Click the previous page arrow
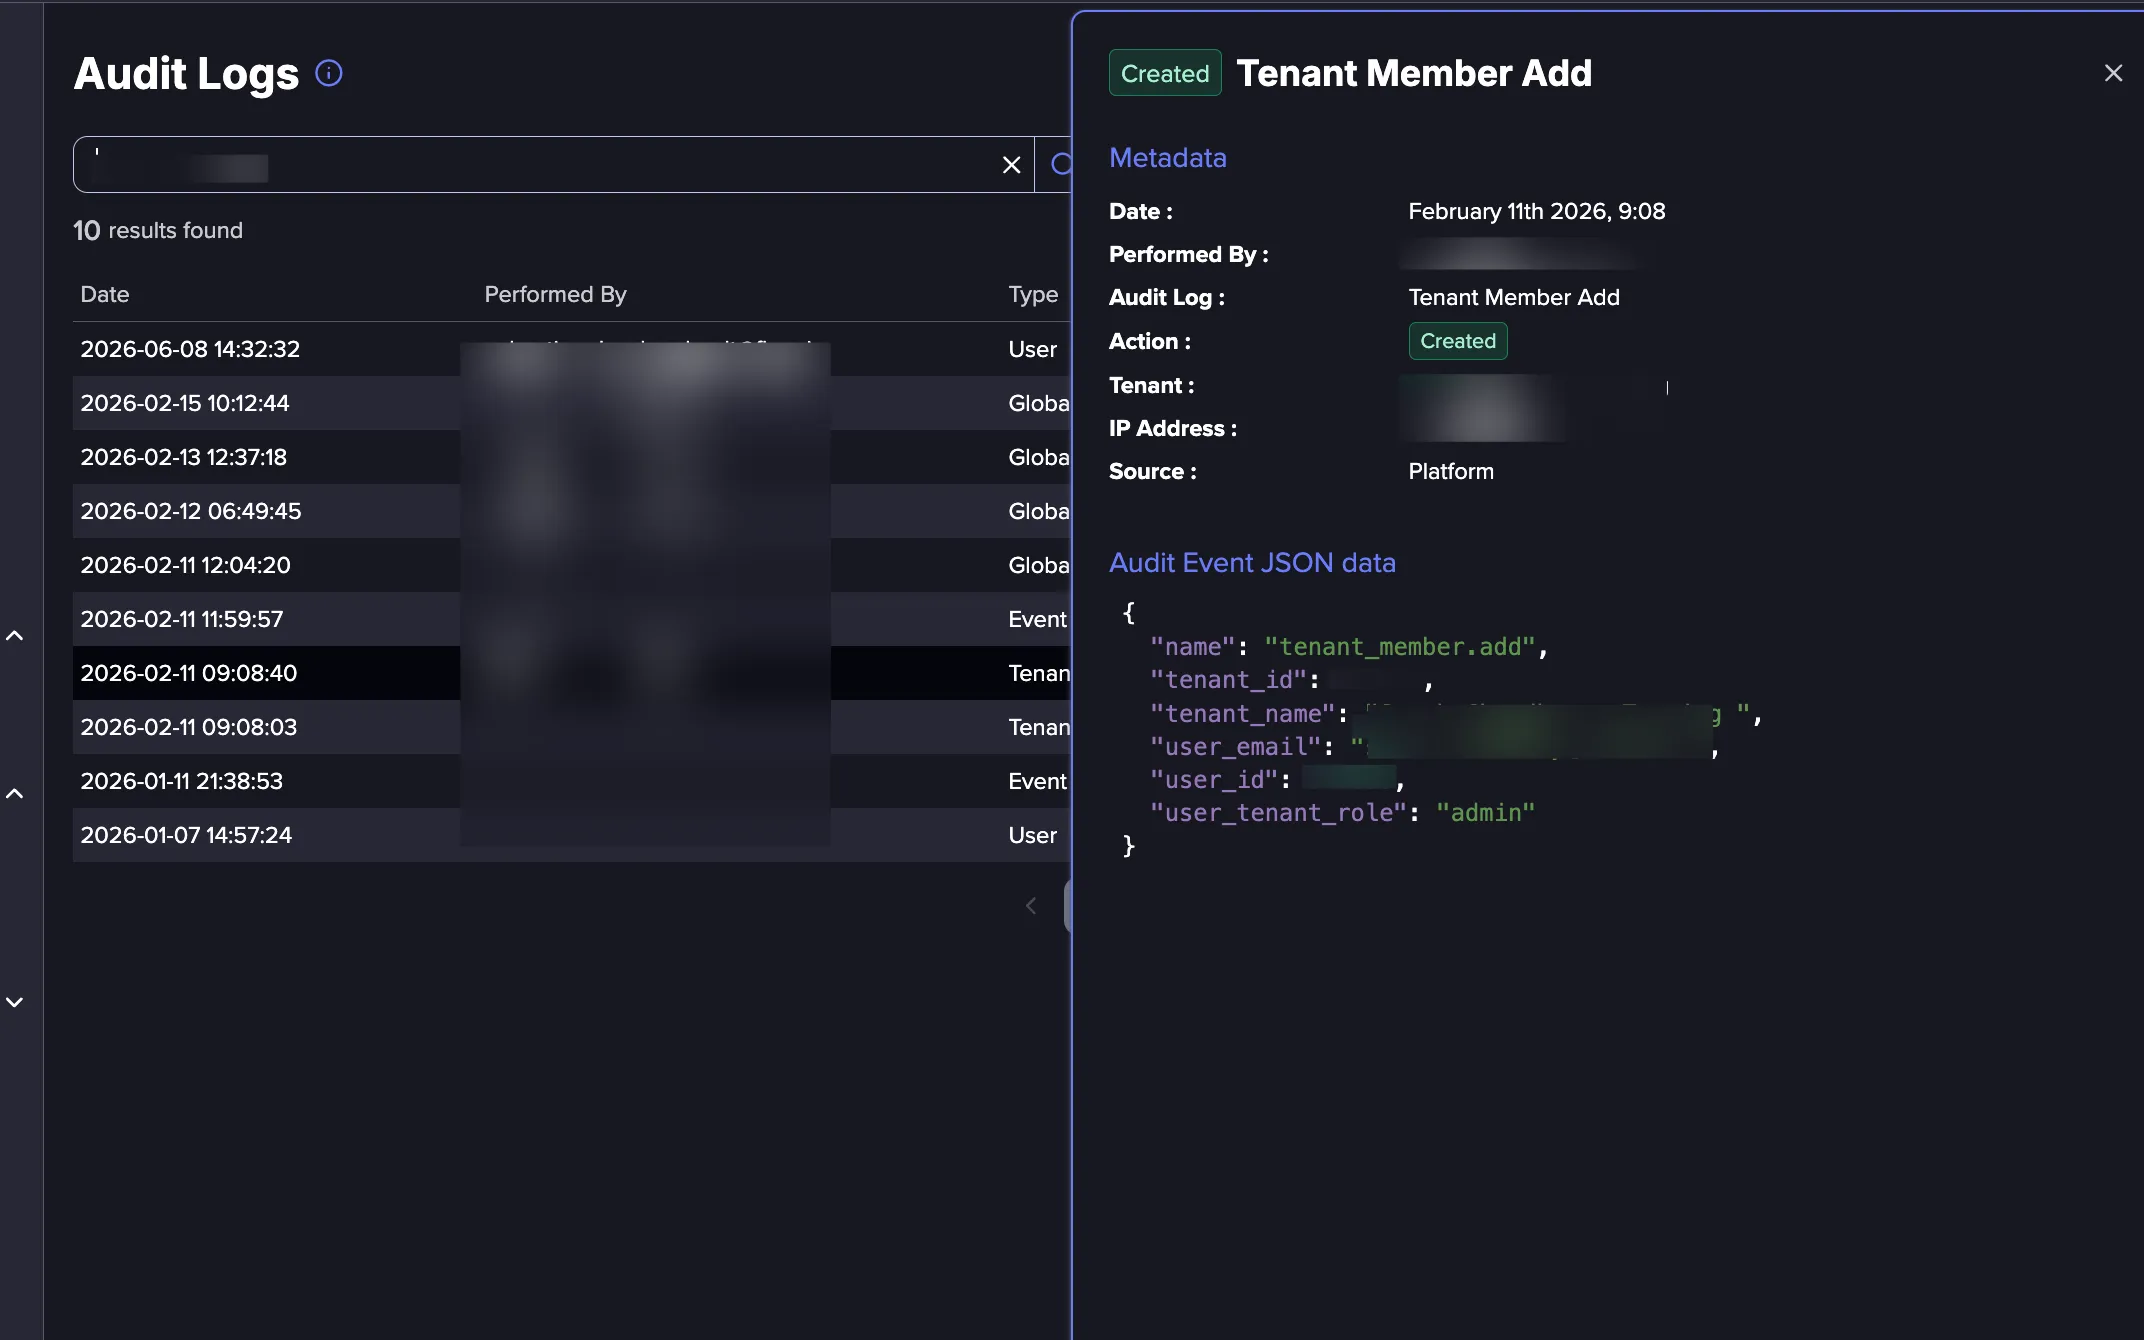The image size is (2144, 1340). [x=1031, y=906]
